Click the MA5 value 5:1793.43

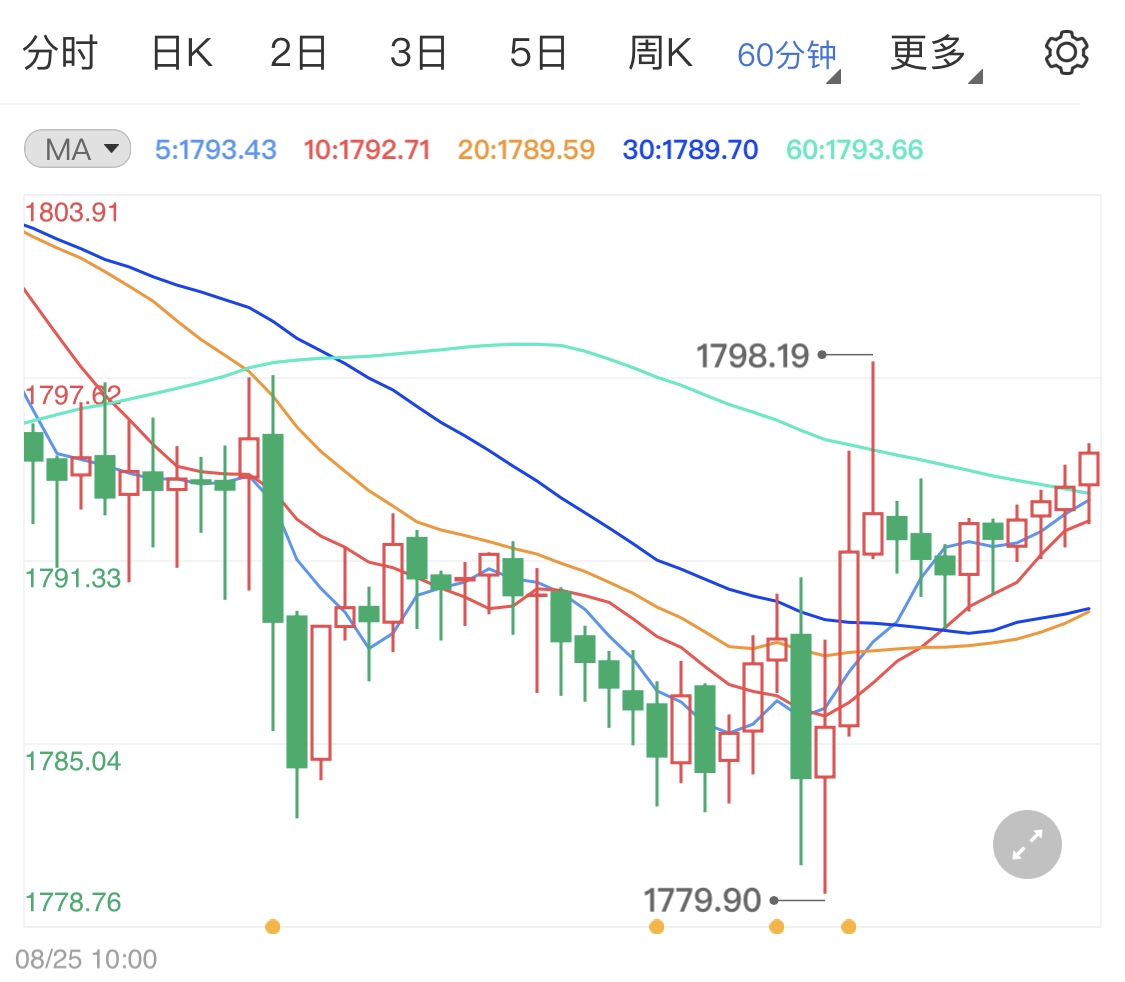tap(215, 150)
